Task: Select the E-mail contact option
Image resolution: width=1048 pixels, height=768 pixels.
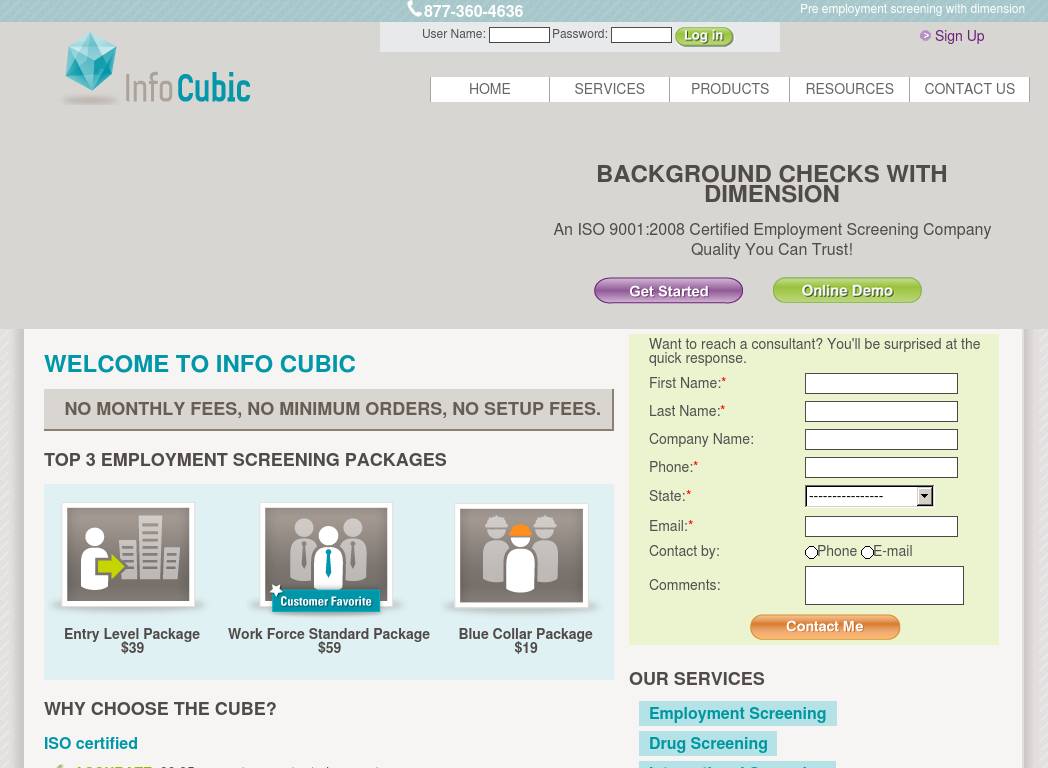Action: click(x=867, y=553)
